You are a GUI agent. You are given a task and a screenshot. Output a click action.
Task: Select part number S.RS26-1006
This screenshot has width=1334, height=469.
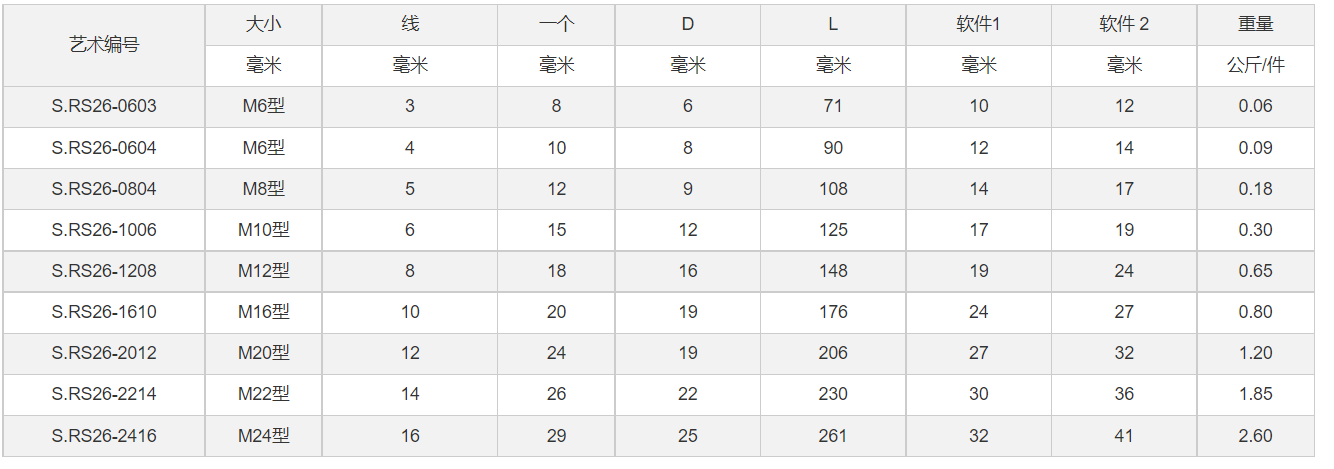pos(104,230)
